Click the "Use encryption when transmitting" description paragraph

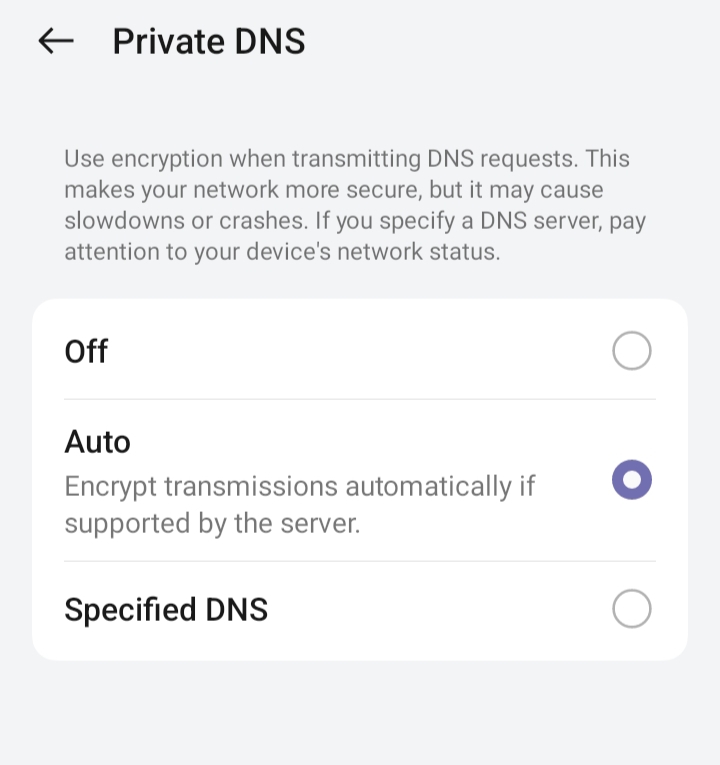pos(346,205)
